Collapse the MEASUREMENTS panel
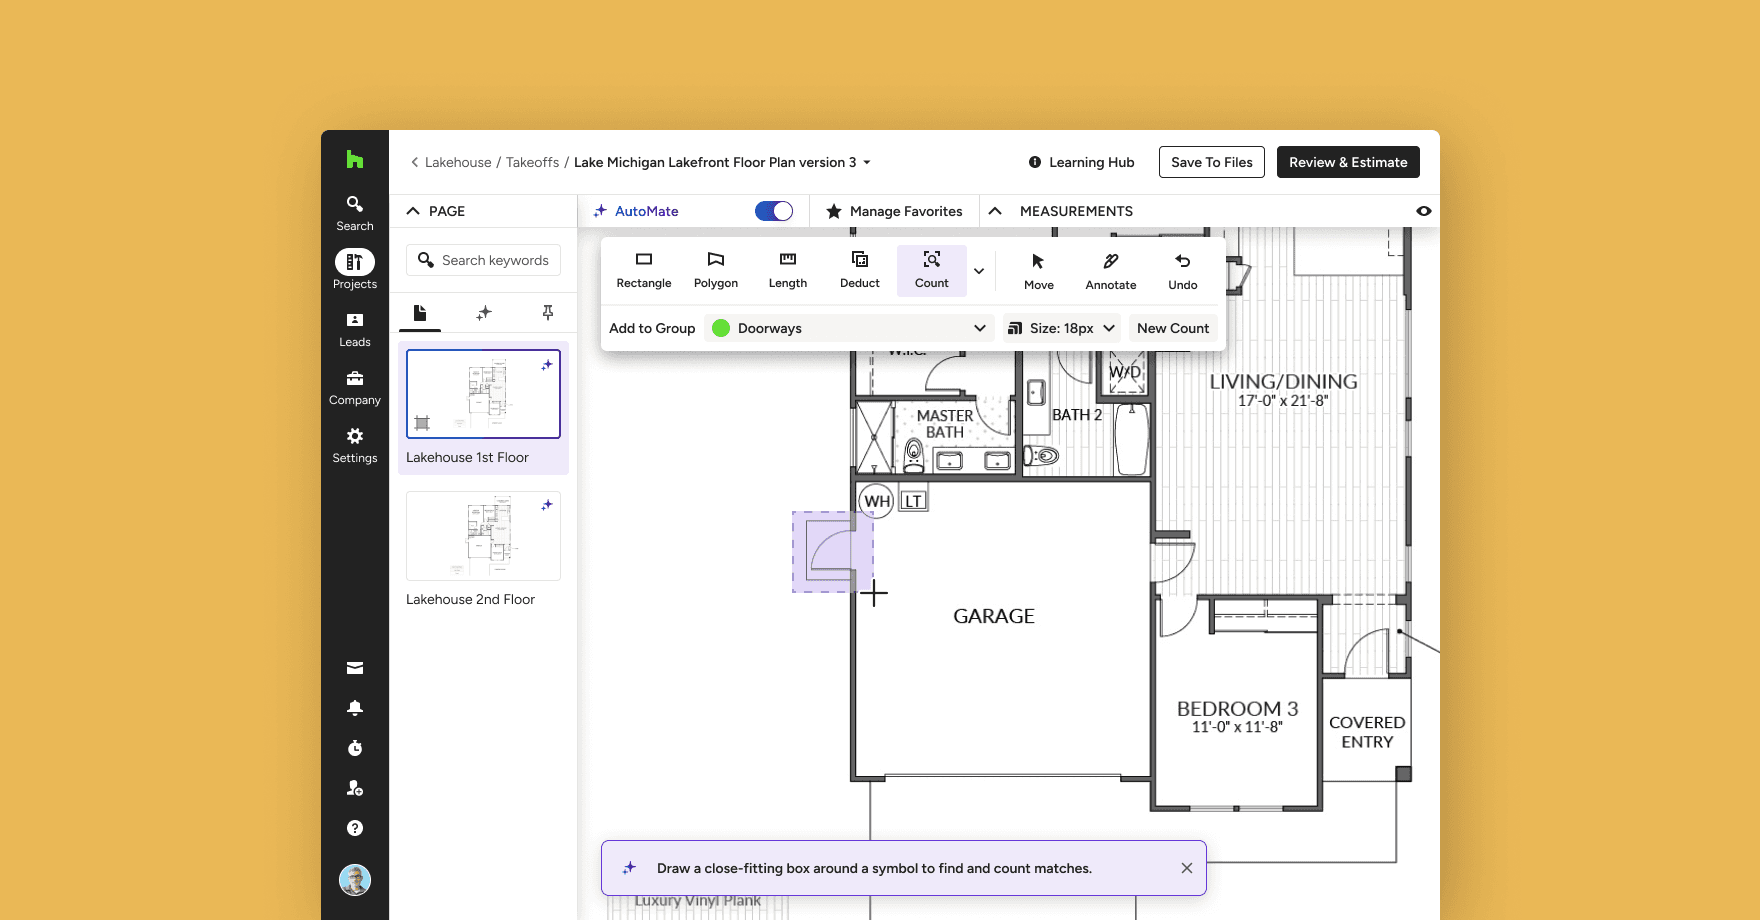1760x920 pixels. 995,211
